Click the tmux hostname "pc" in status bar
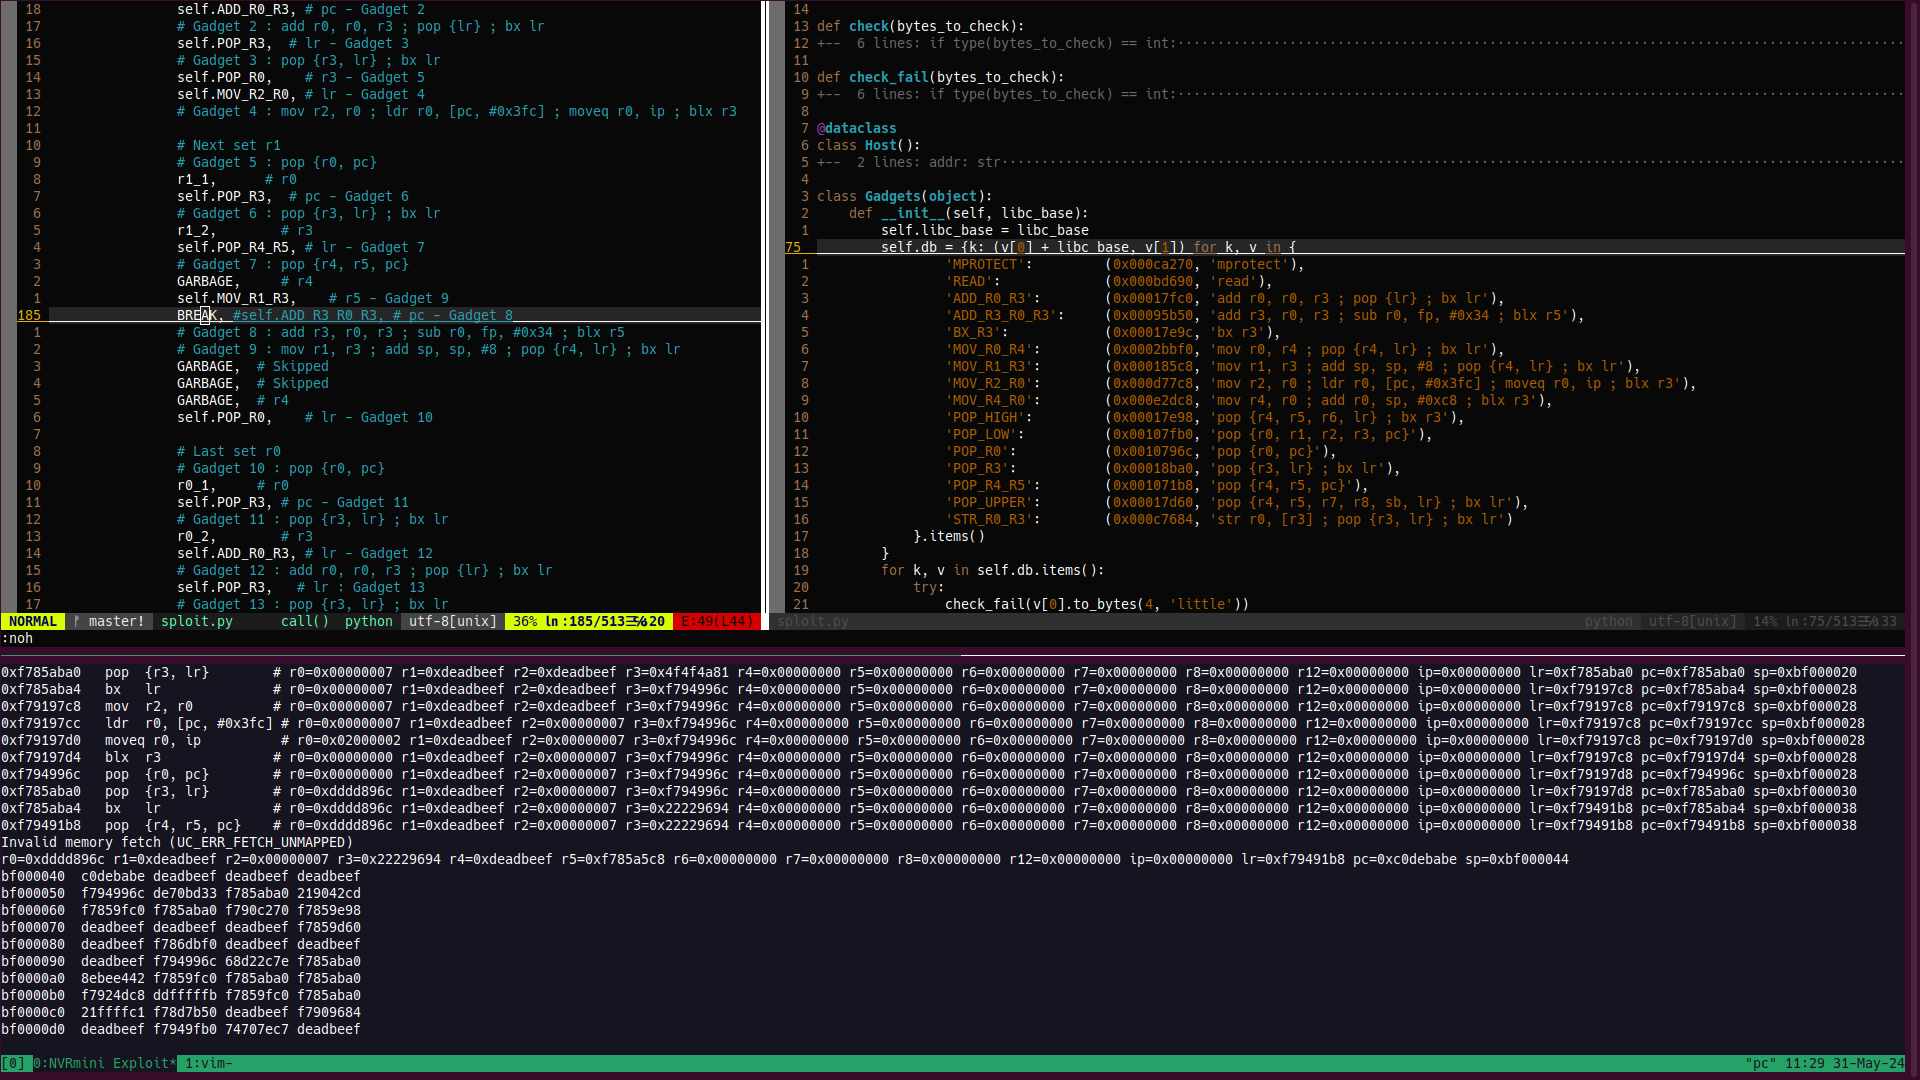 tap(1760, 1063)
